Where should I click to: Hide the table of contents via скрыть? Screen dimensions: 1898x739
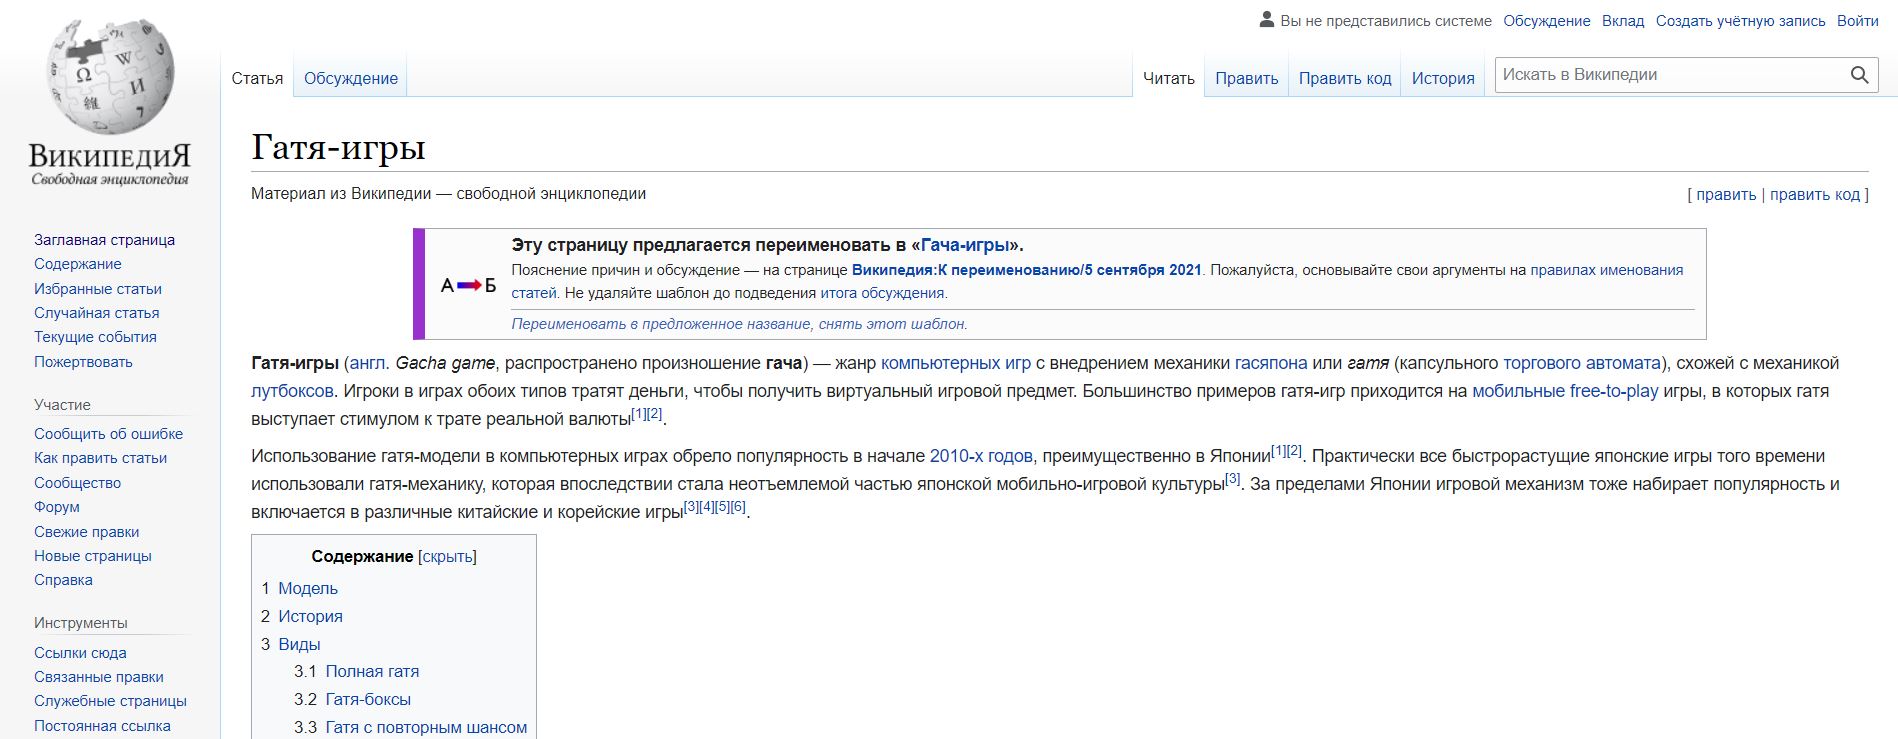click(x=447, y=557)
